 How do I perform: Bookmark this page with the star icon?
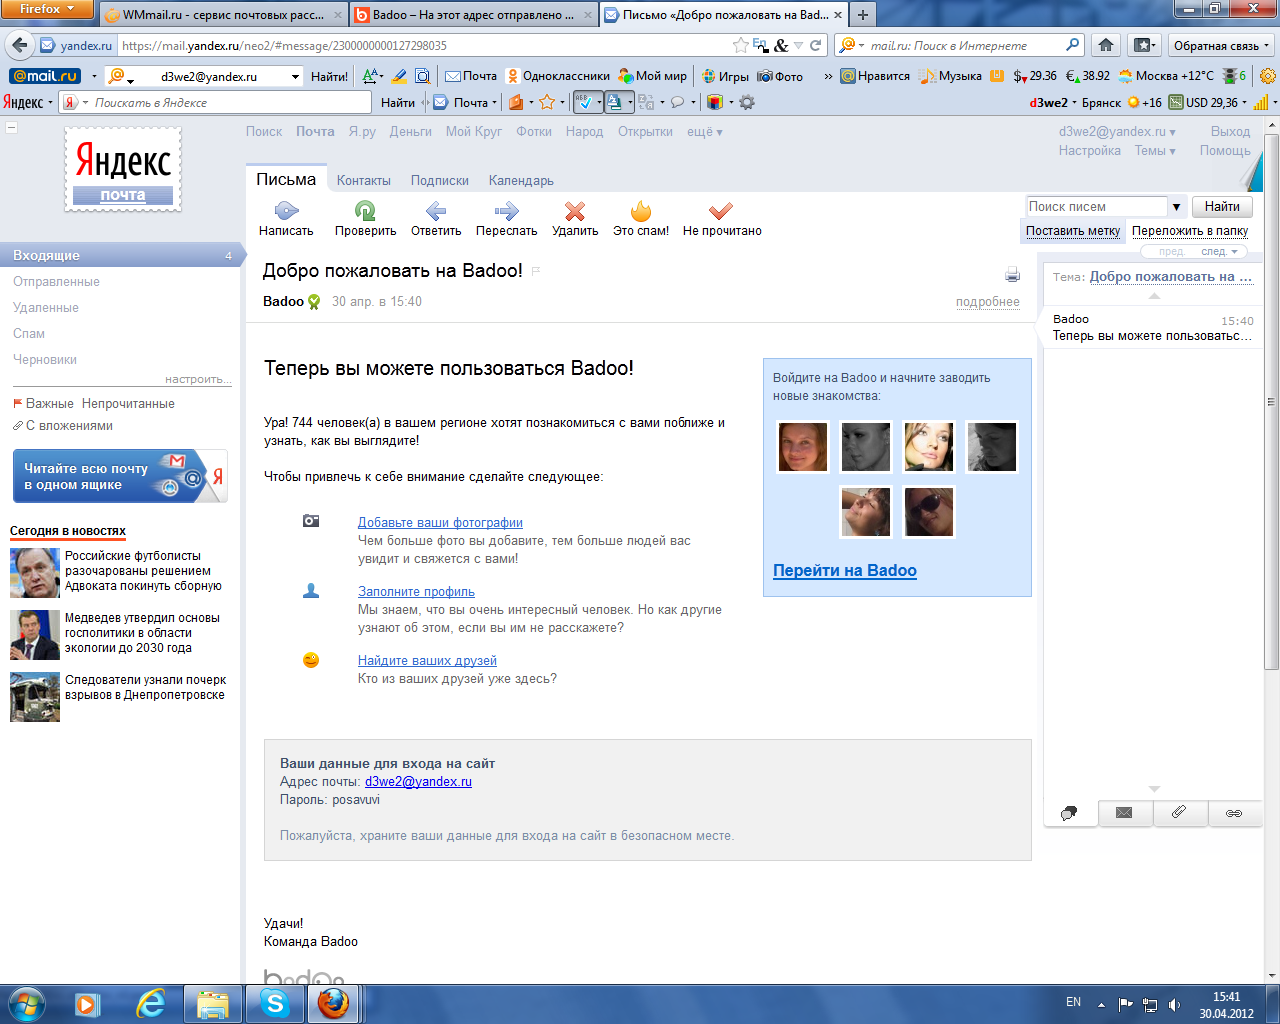pos(740,45)
